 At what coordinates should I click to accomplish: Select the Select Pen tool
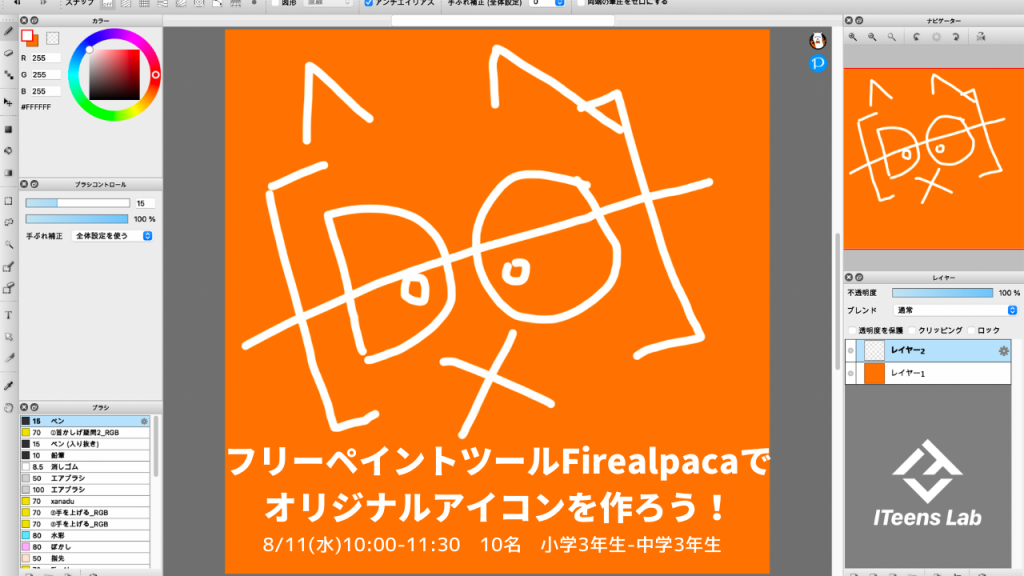pos(8,266)
